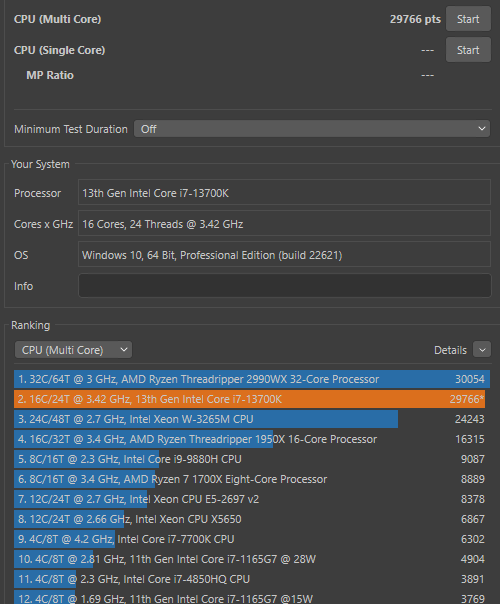The height and width of the screenshot is (604, 500).
Task: Click the OS field showing Windows 10
Action: click(x=285, y=255)
